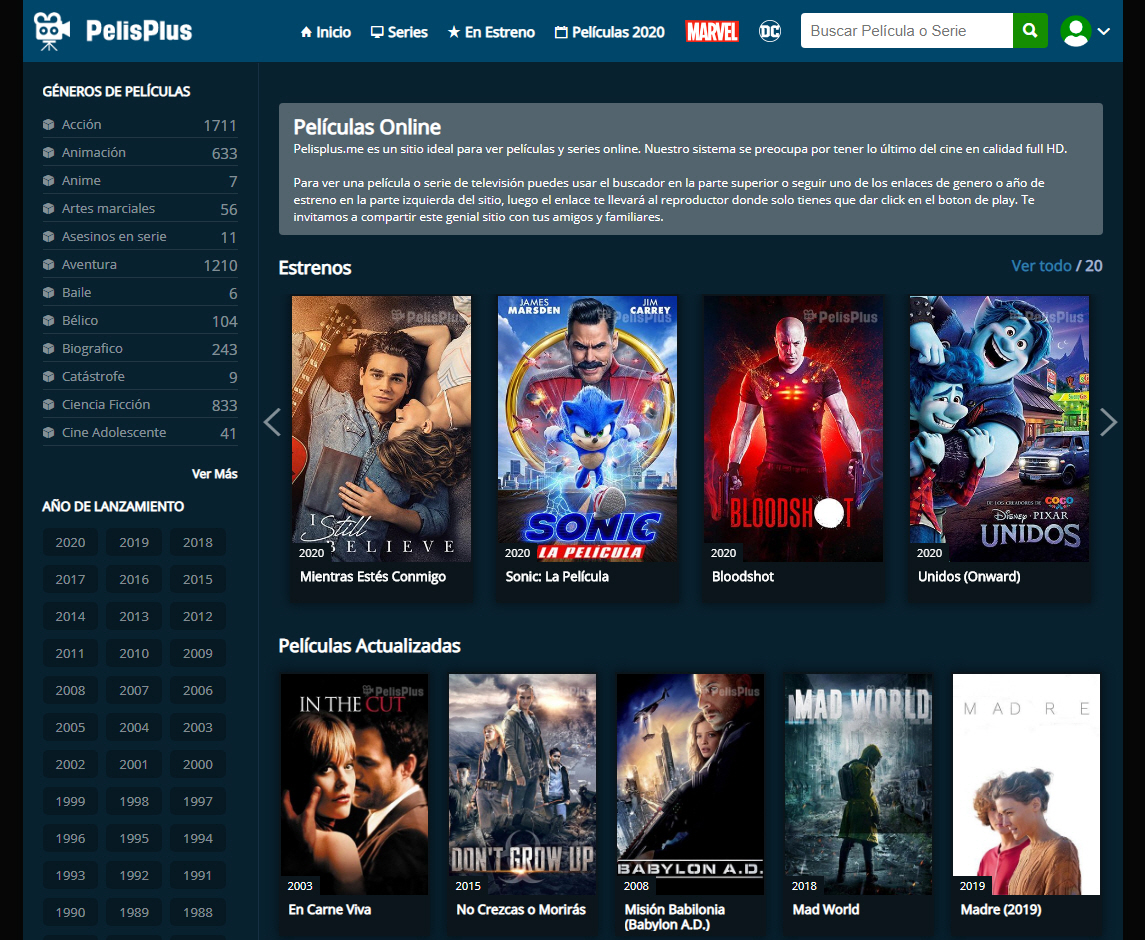Click the cube icon beside Artes marciales
1145x940 pixels.
(48, 208)
